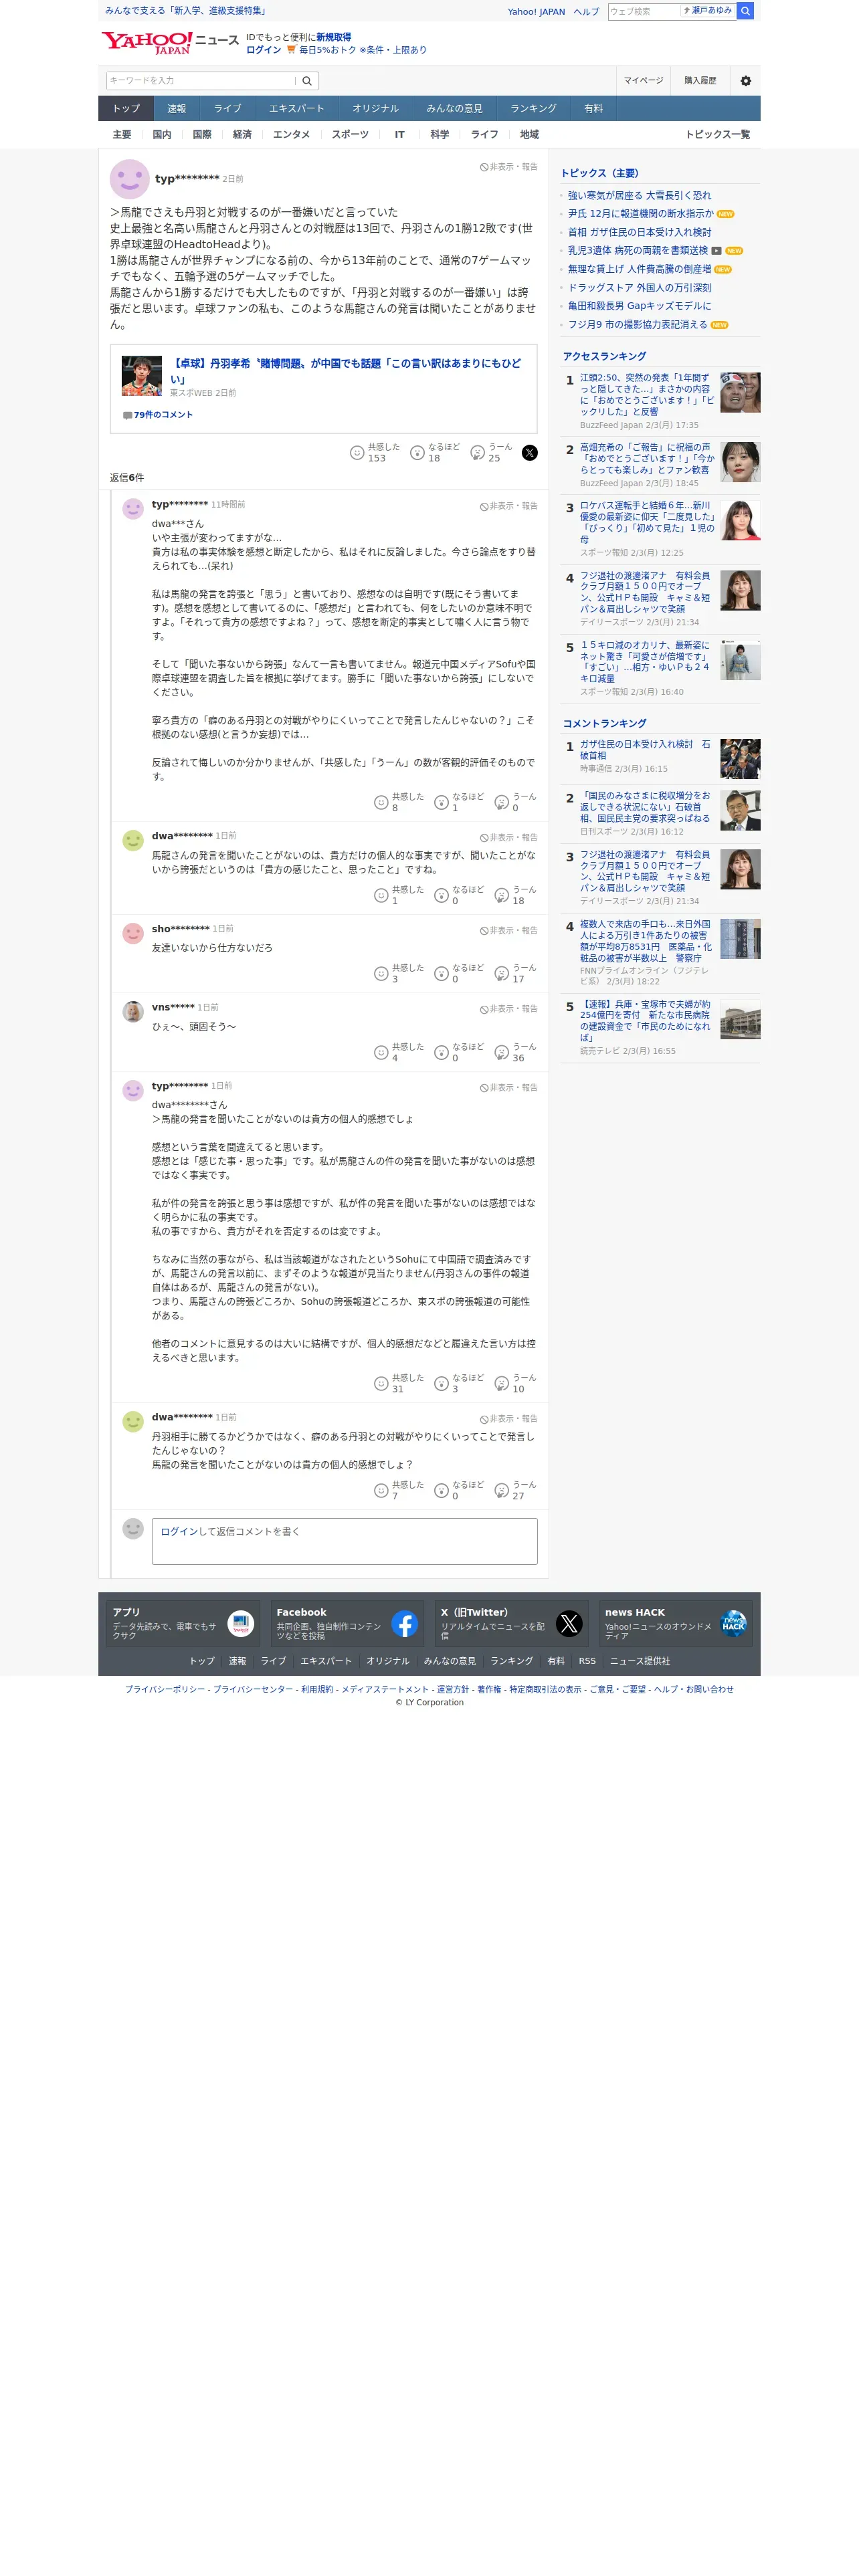Open the ランキング tab
859x2576 pixels.
pyautogui.click(x=533, y=108)
